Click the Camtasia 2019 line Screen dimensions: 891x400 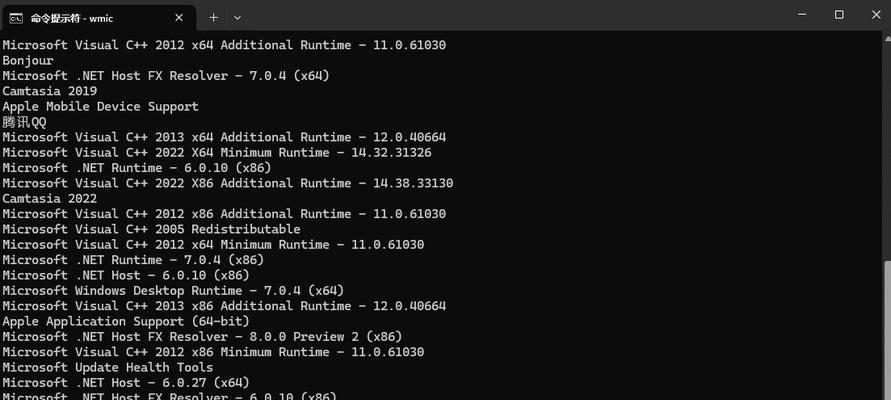point(44,91)
